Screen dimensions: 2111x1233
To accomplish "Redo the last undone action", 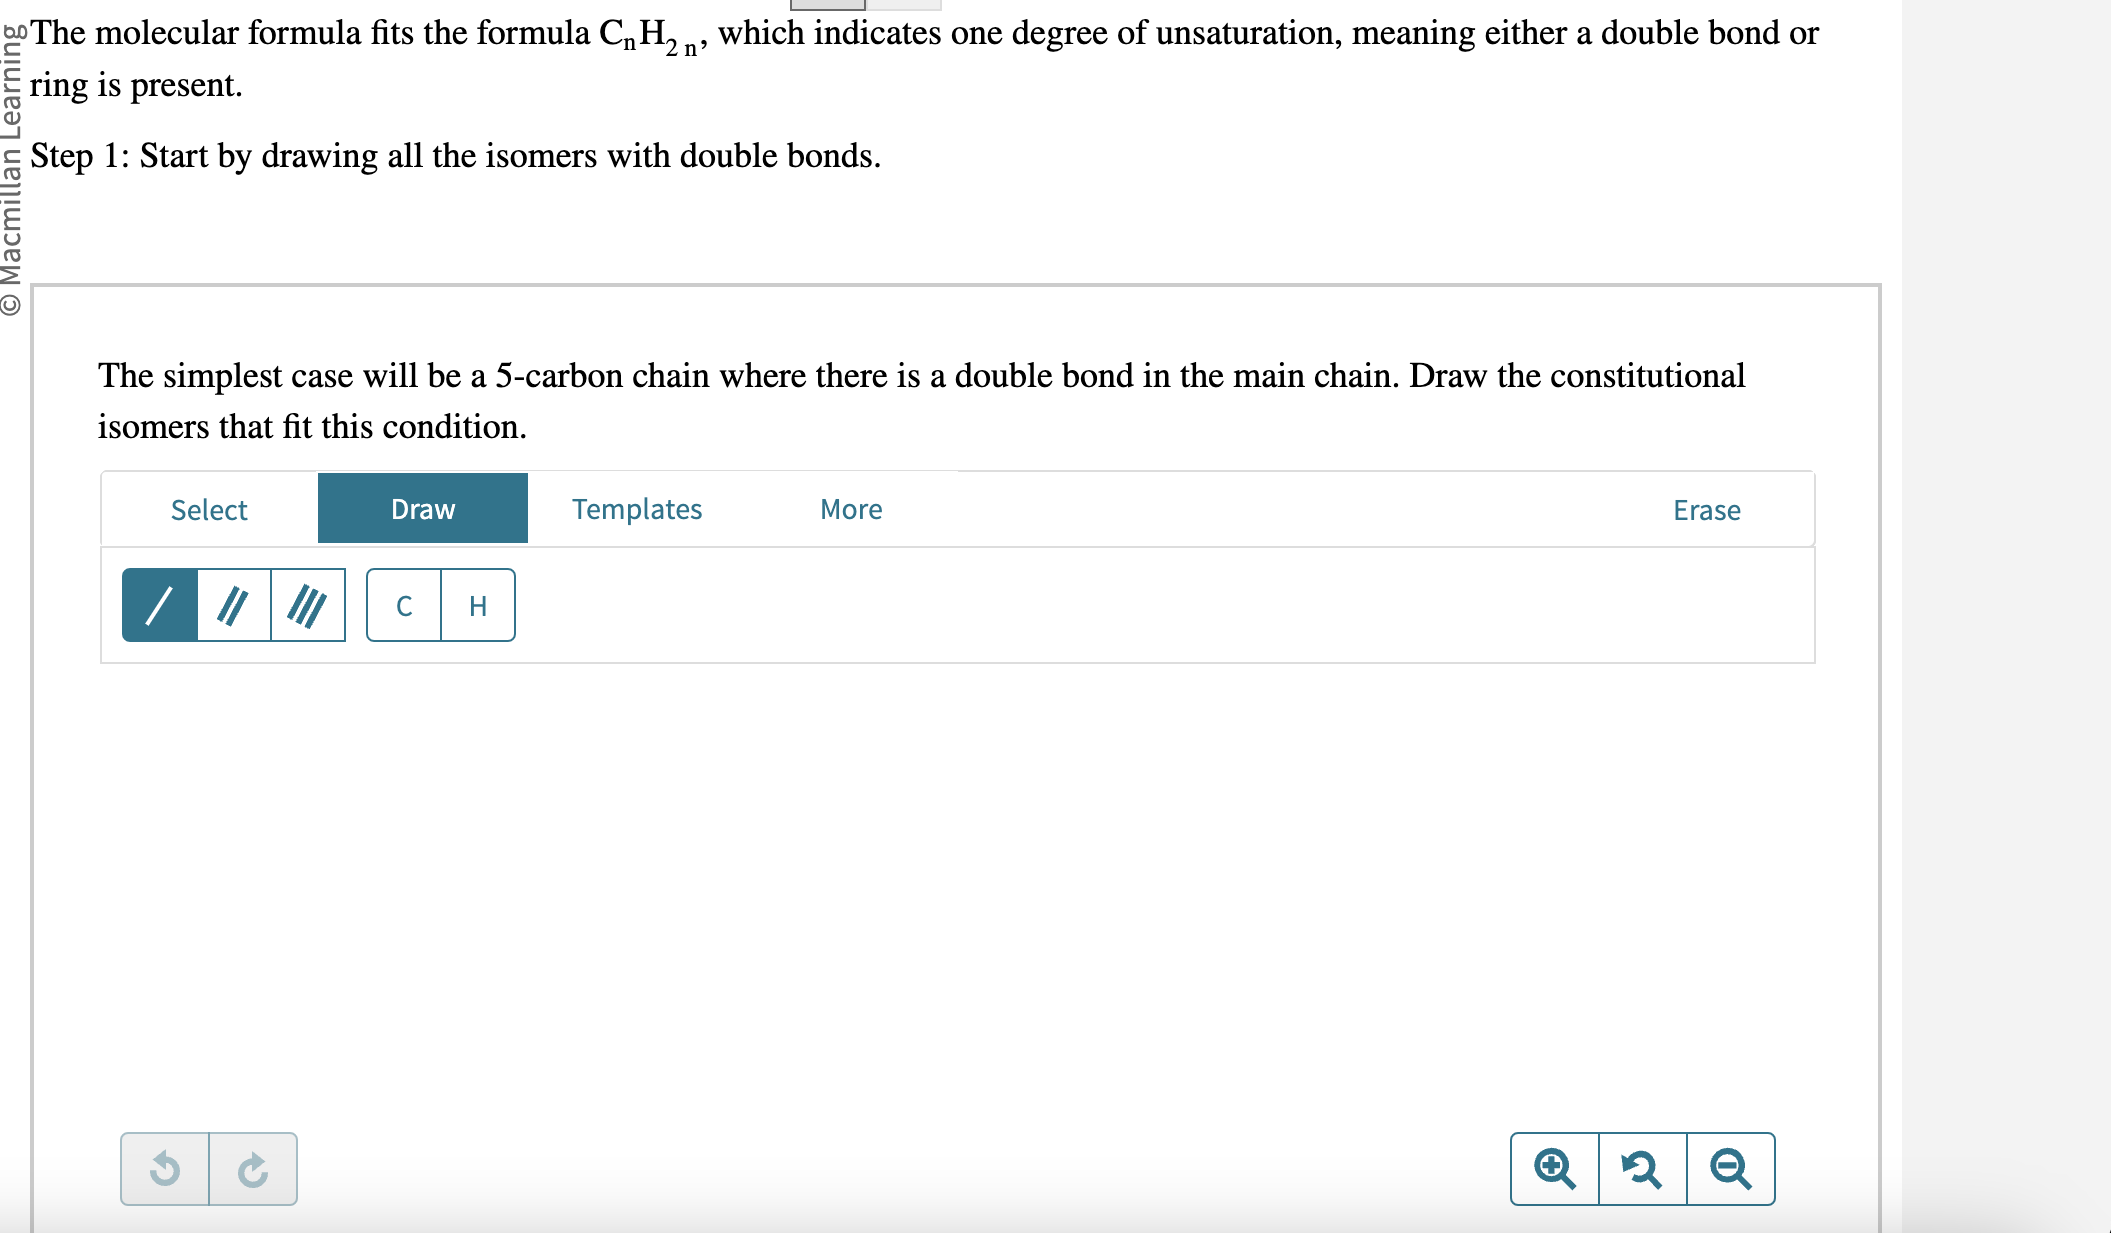I will pos(253,1168).
